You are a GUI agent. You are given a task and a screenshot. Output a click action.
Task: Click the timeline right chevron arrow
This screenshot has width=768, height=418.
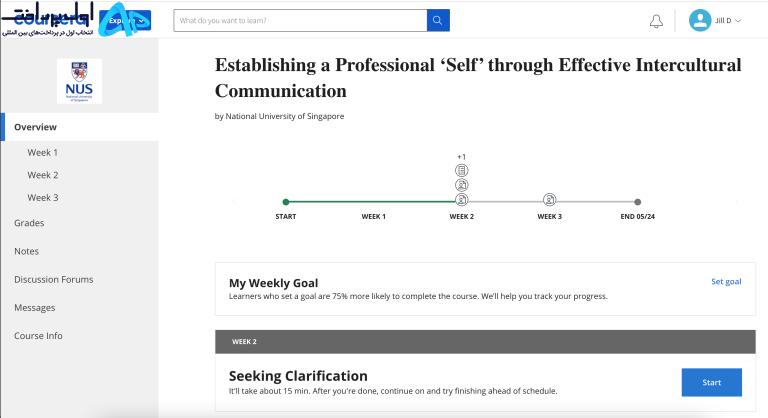tap(736, 200)
